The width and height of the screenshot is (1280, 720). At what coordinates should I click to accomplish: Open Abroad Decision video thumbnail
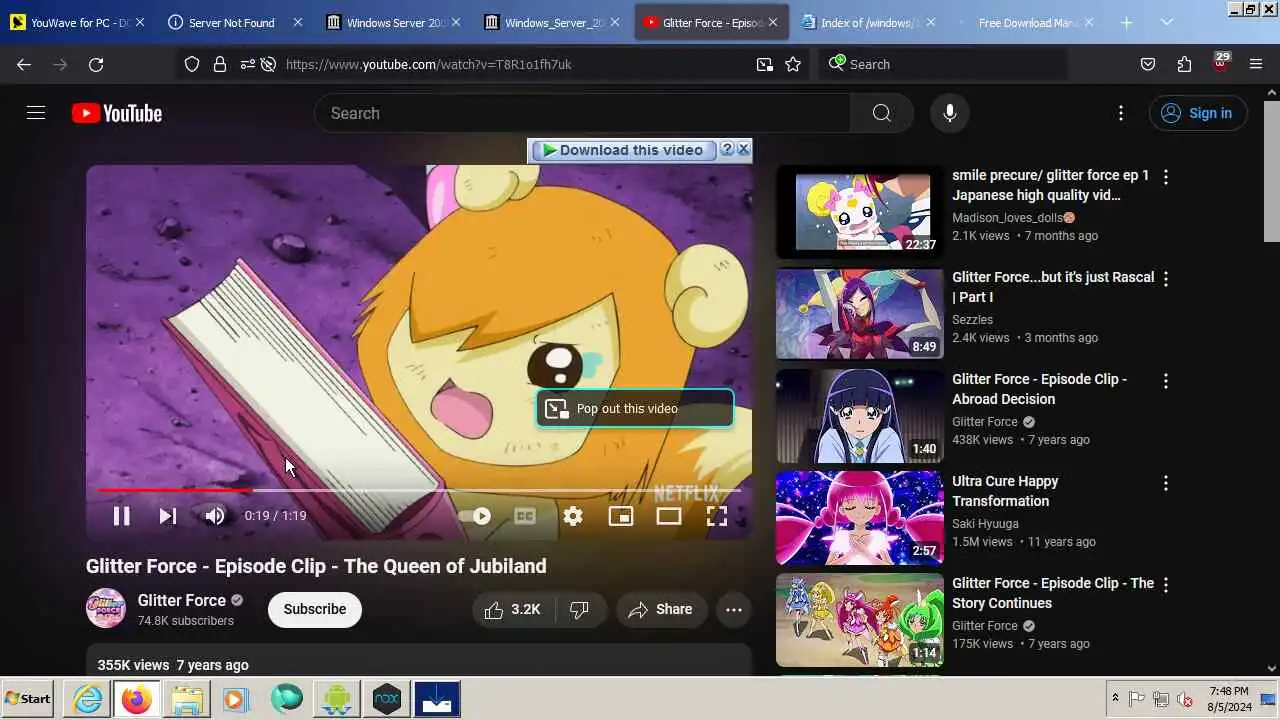pos(860,416)
